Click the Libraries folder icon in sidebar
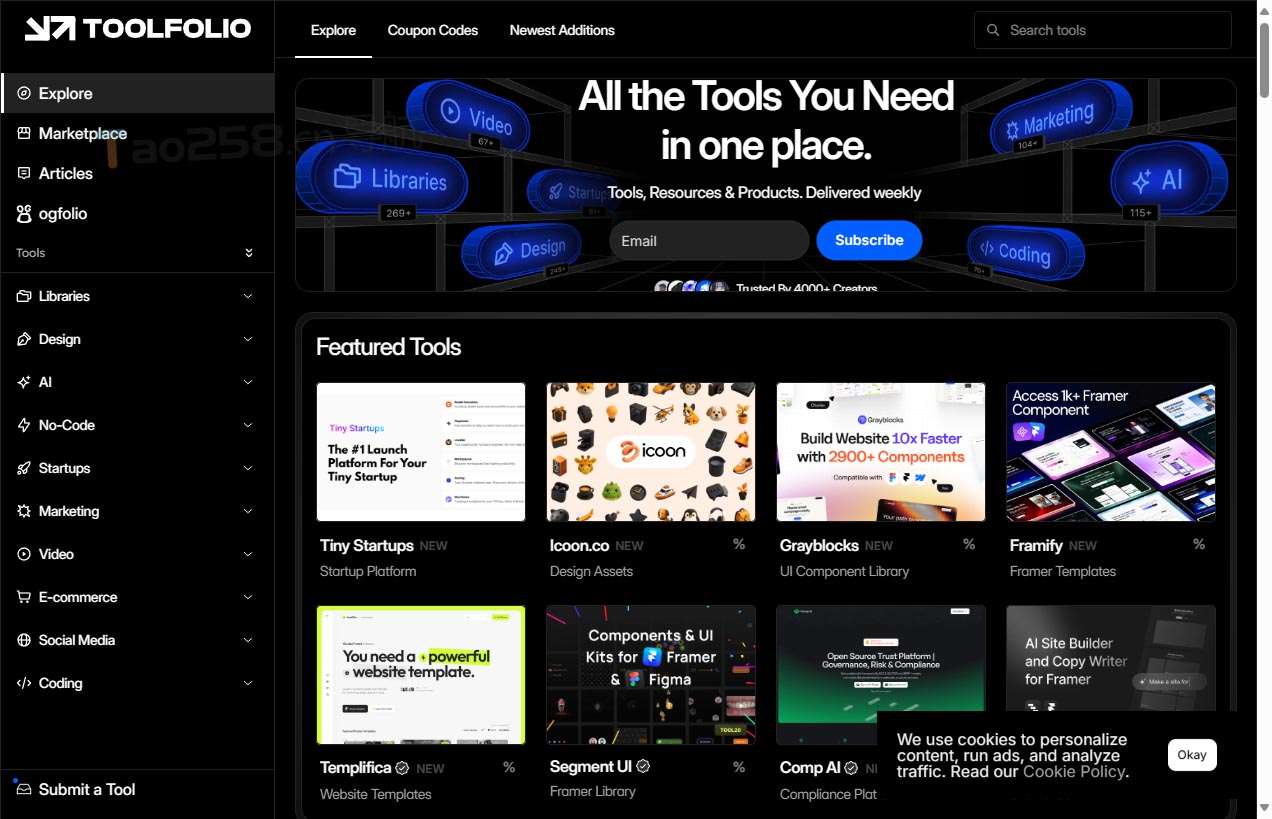1272x819 pixels. coord(24,296)
